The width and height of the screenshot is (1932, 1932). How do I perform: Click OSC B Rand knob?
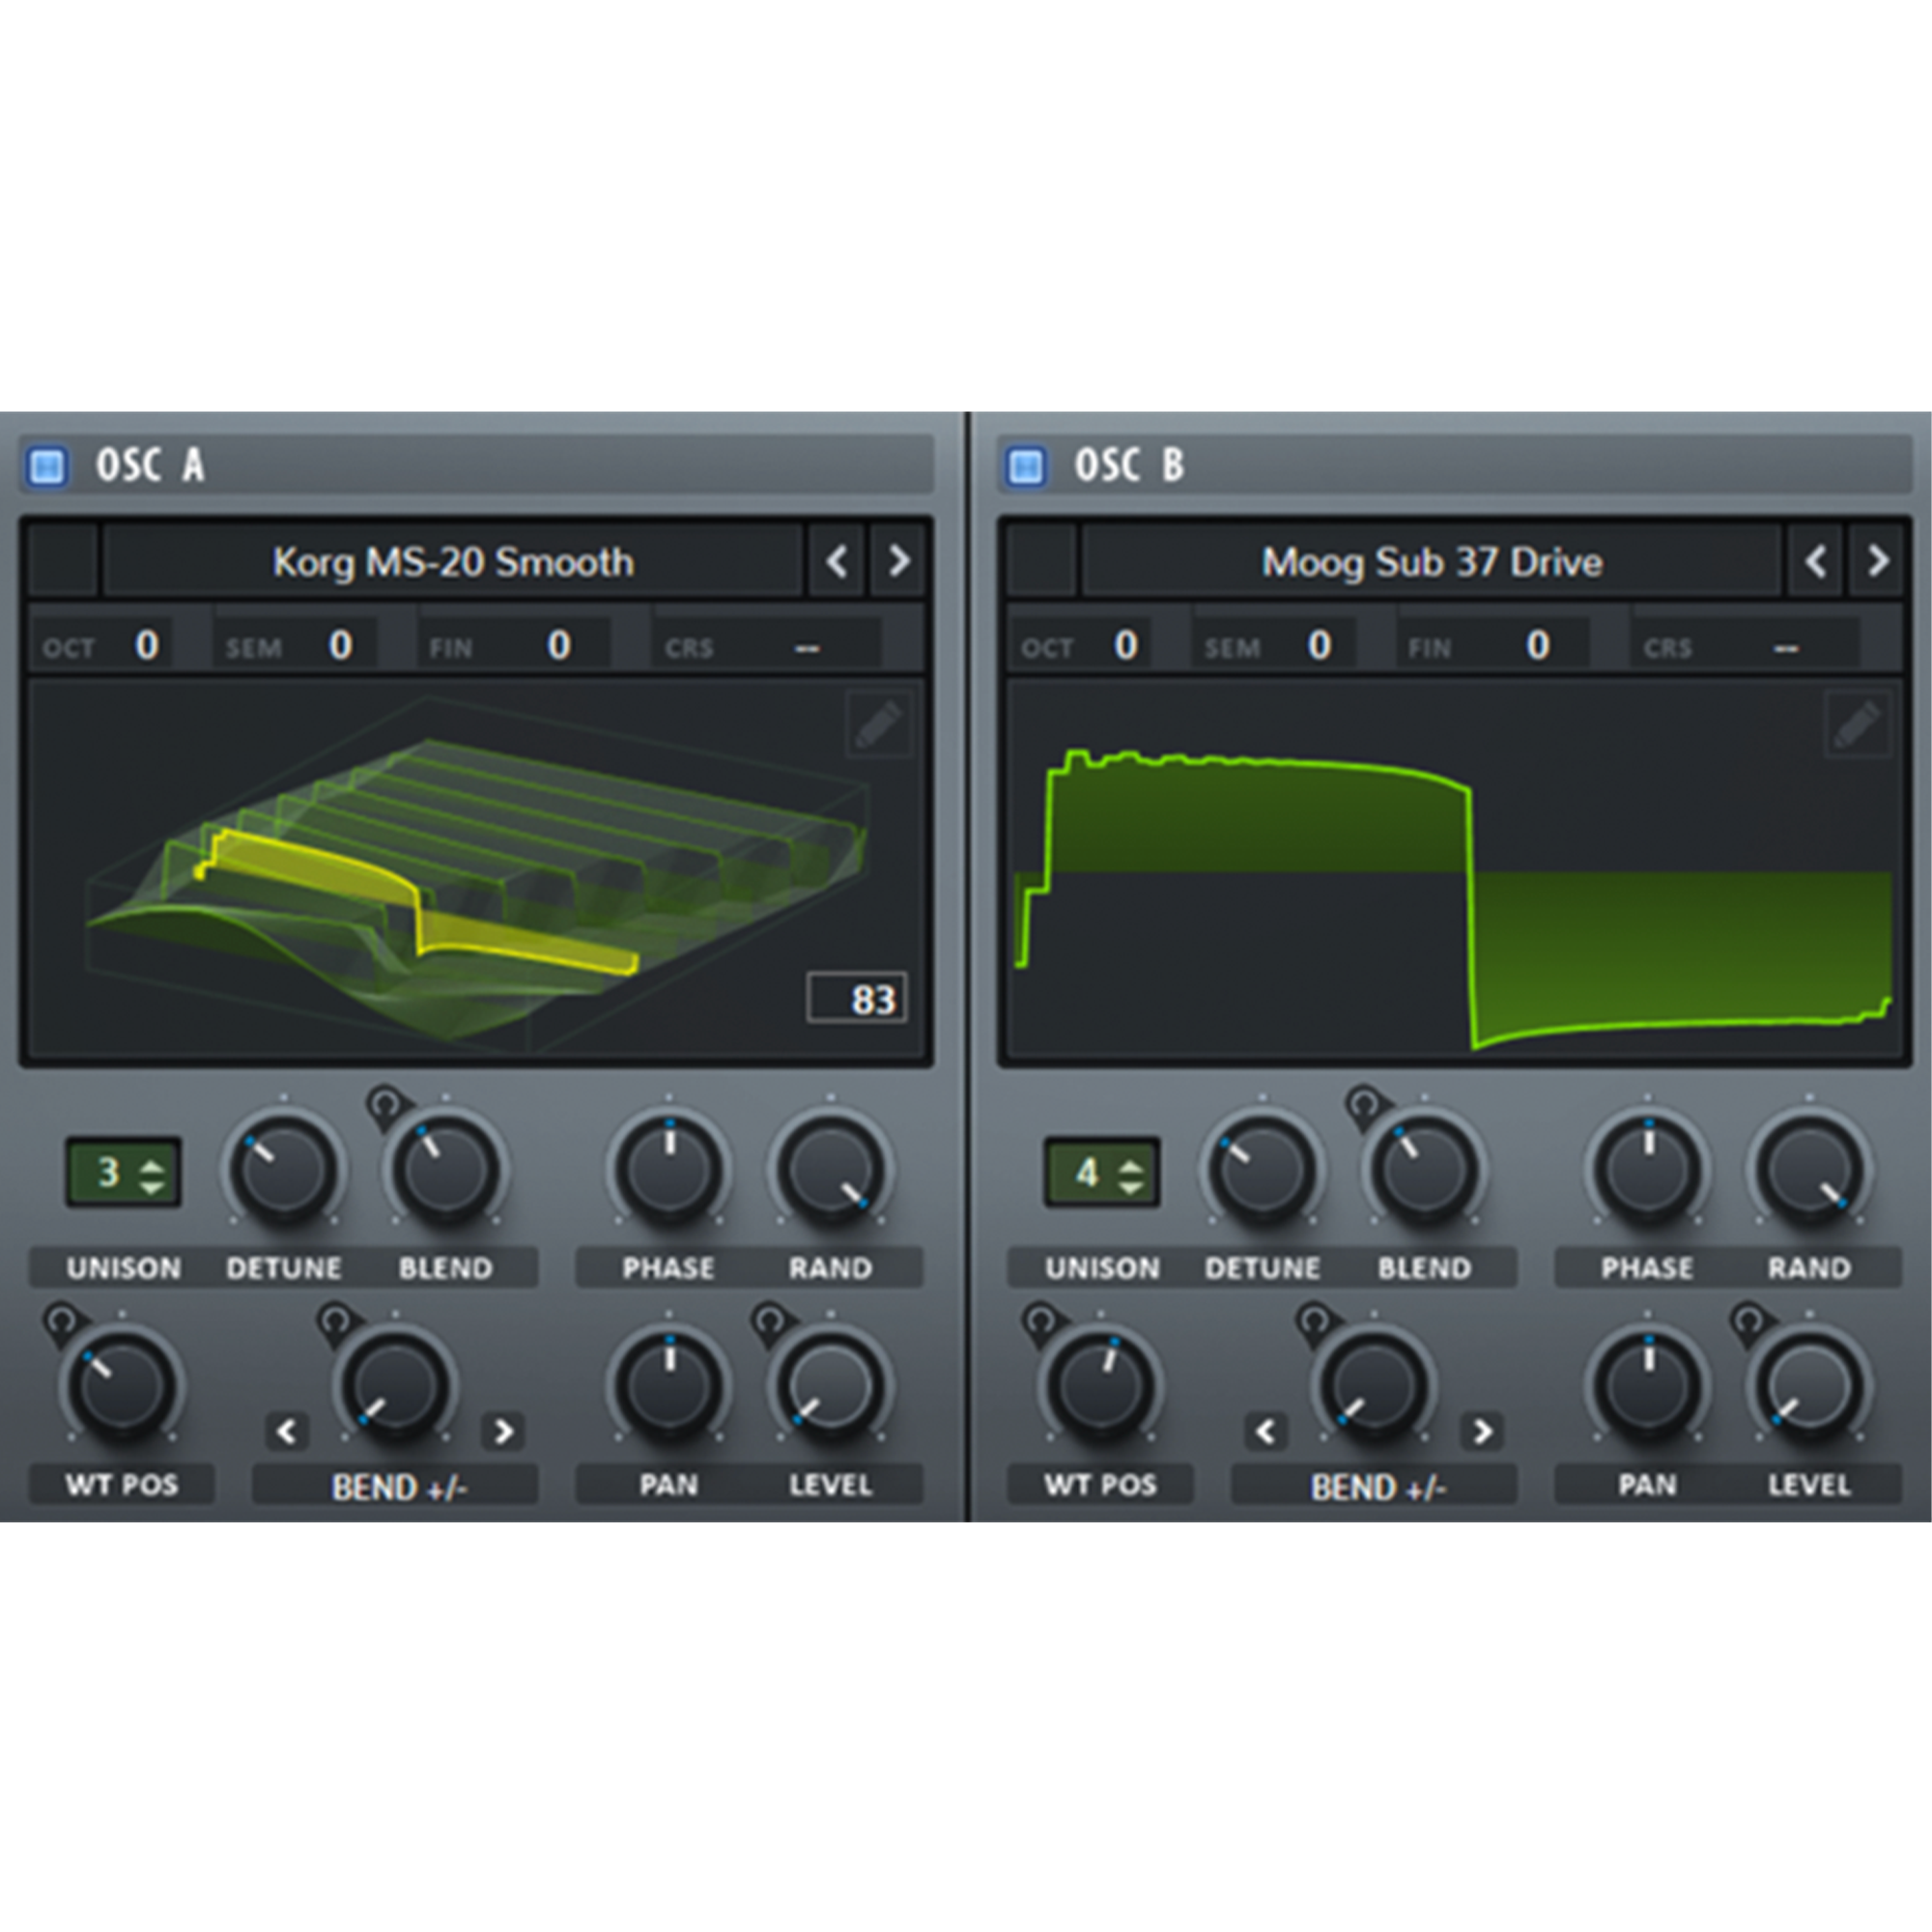click(1809, 1168)
